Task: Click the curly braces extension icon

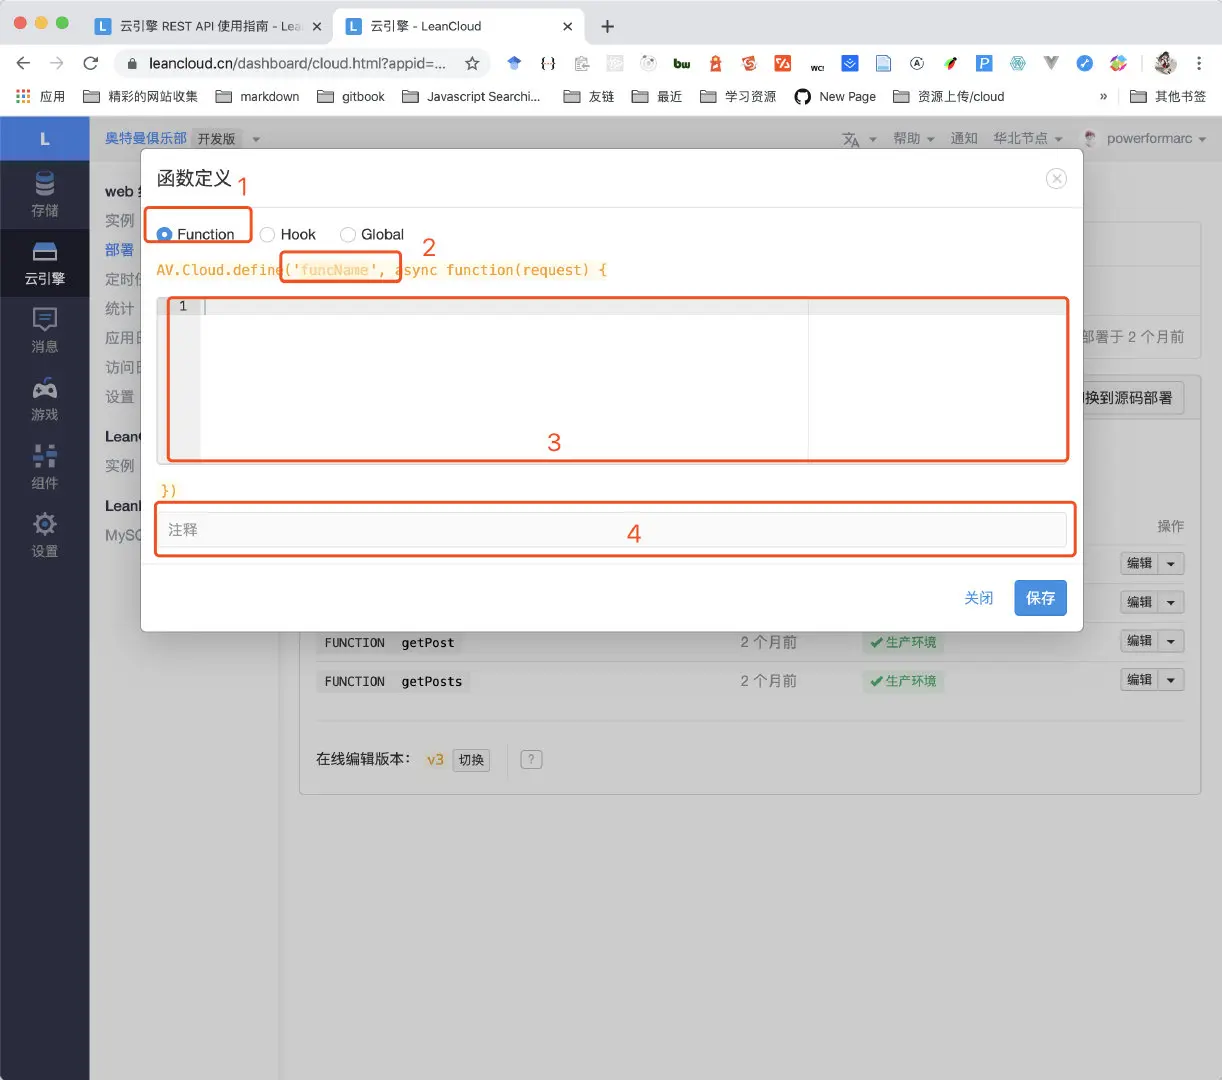Action: (548, 63)
